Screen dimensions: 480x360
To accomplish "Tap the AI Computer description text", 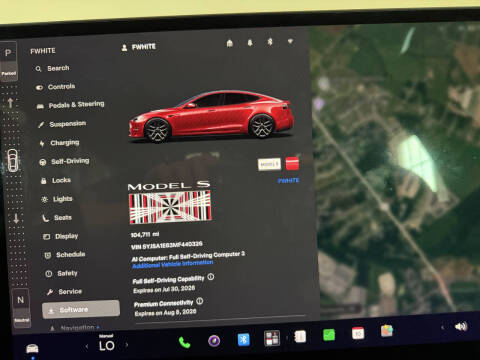I will tap(188, 256).
